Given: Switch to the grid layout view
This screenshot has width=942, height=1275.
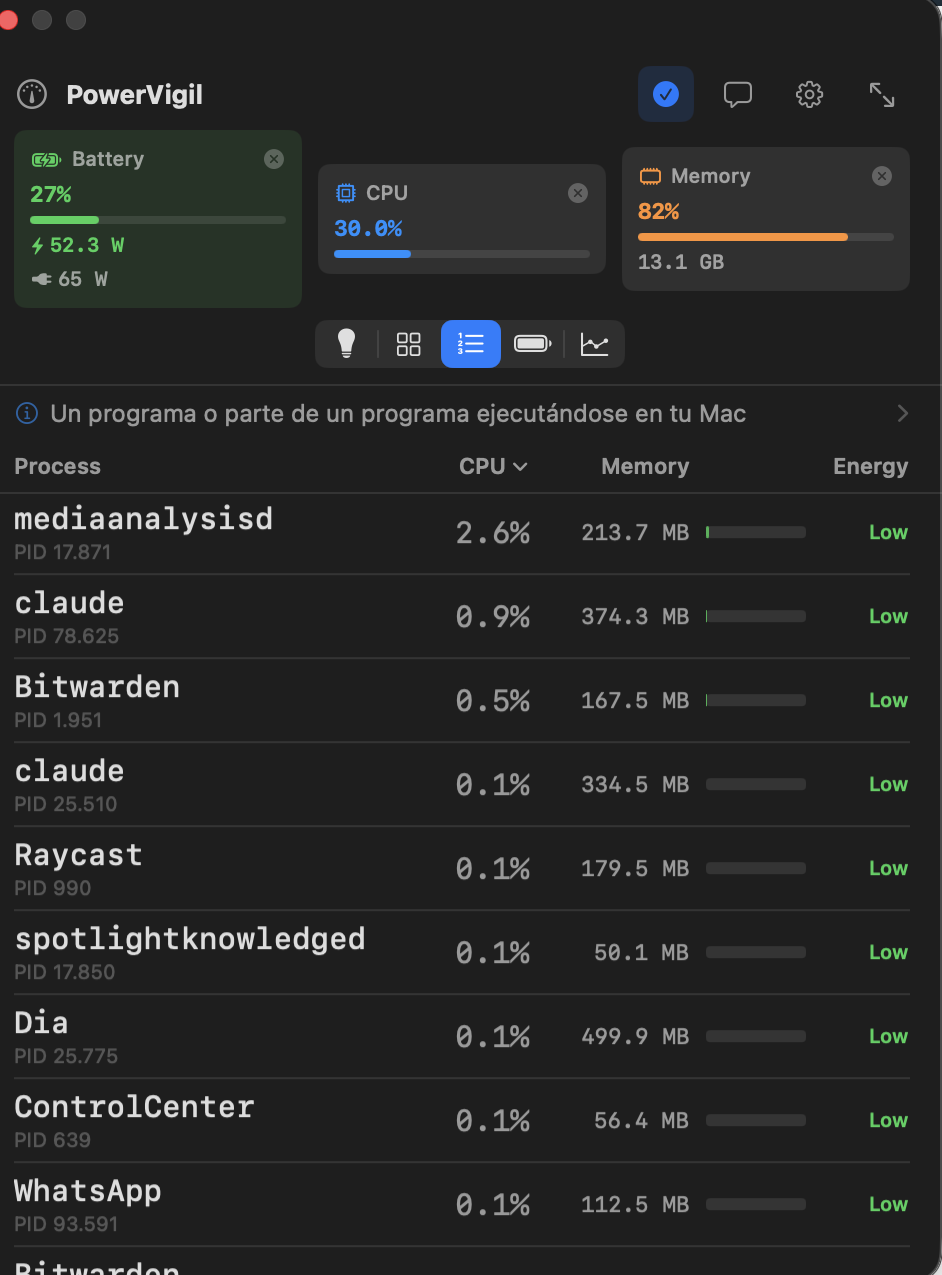Looking at the screenshot, I should coord(408,343).
